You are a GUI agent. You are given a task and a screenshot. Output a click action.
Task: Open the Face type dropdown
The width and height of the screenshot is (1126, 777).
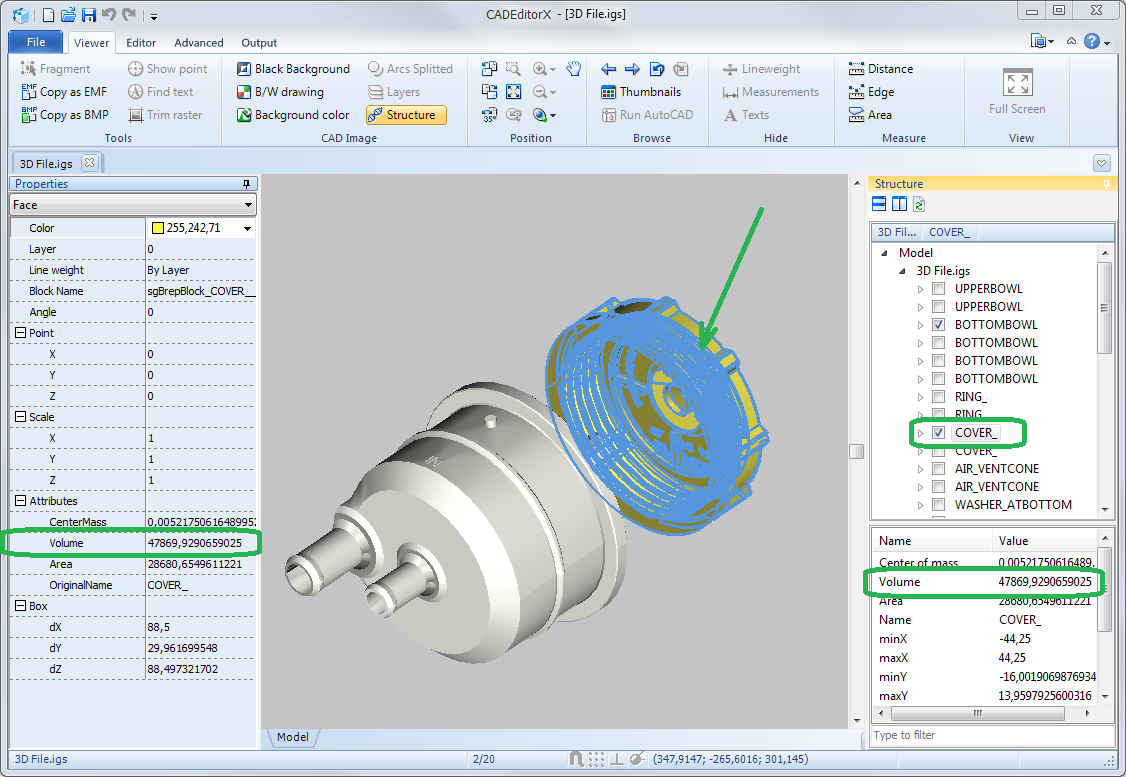(248, 205)
